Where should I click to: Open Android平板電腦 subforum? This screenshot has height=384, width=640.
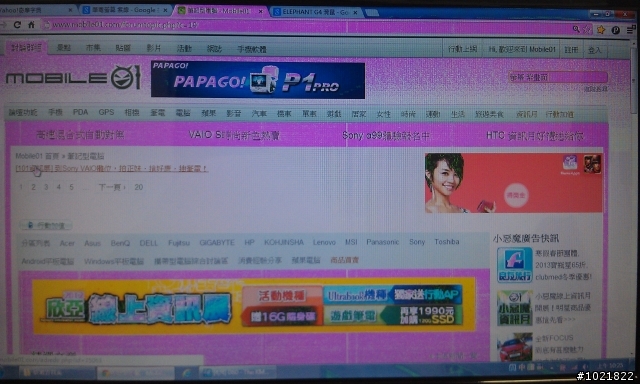click(x=47, y=261)
